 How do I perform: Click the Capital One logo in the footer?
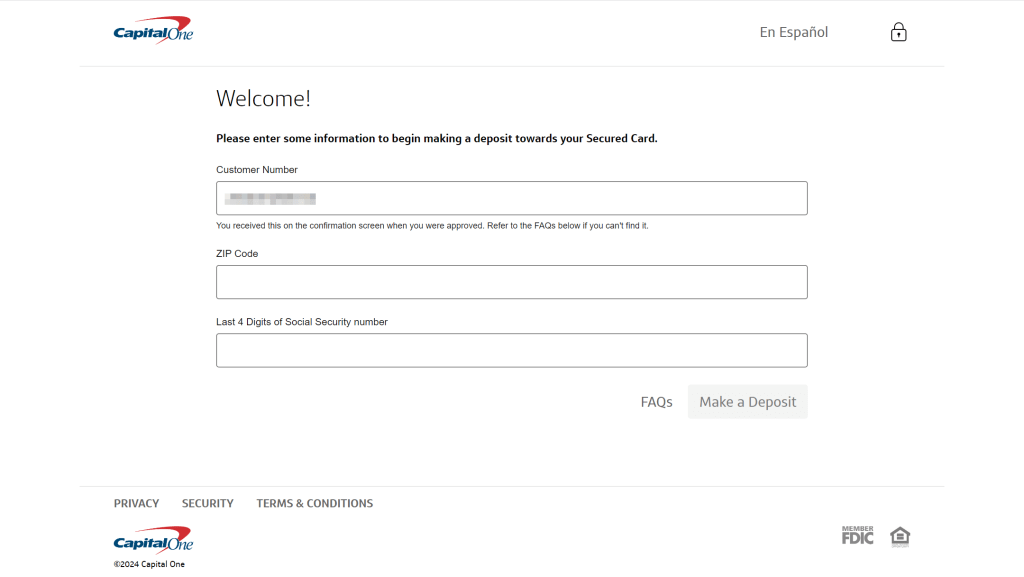[x=153, y=540]
